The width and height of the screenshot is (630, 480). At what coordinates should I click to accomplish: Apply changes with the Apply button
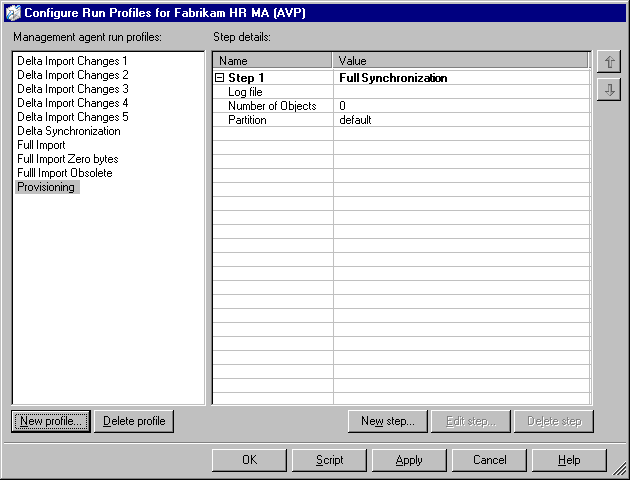click(x=409, y=460)
